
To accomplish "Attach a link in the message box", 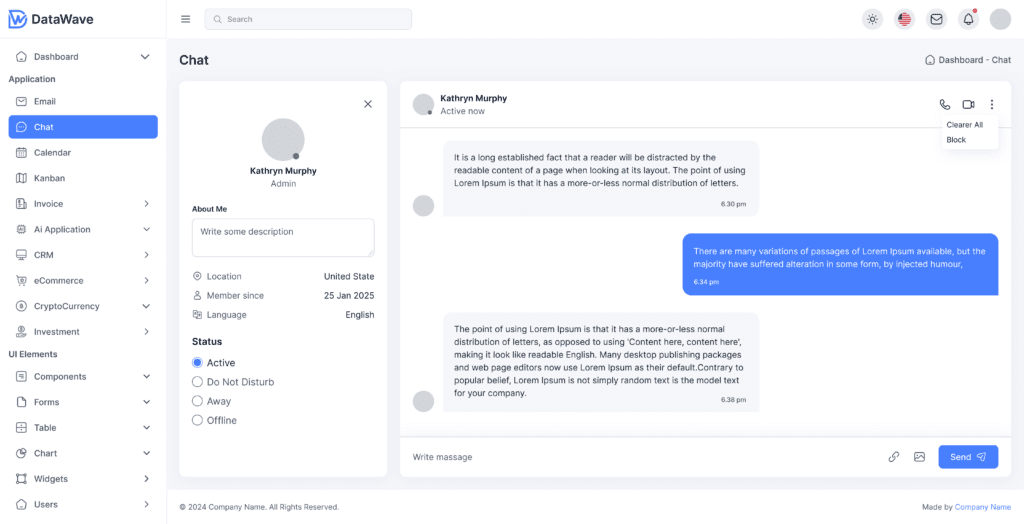I will coord(894,457).
